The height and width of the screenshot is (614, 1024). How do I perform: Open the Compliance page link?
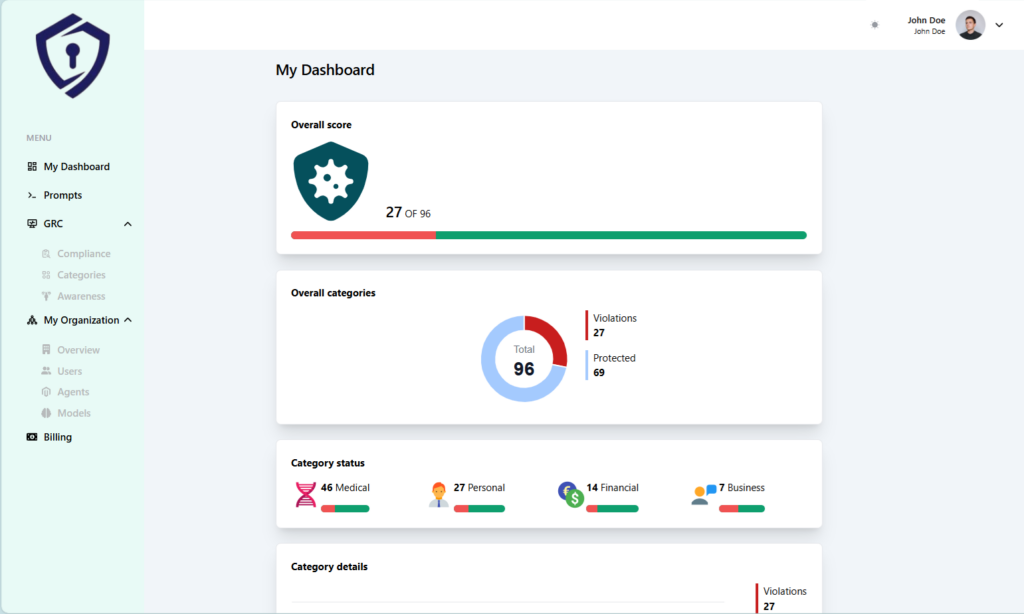tap(83, 254)
